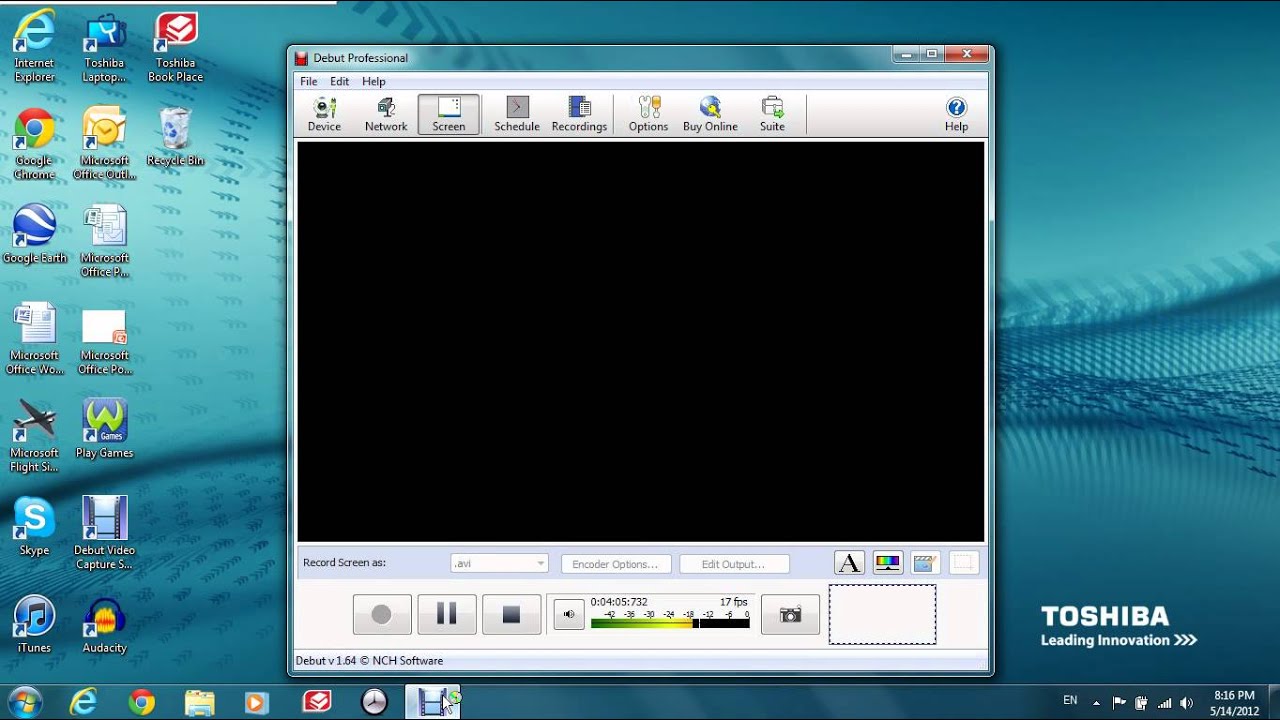This screenshot has width=1280, height=720.
Task: Open the text caption tool
Action: 849,563
